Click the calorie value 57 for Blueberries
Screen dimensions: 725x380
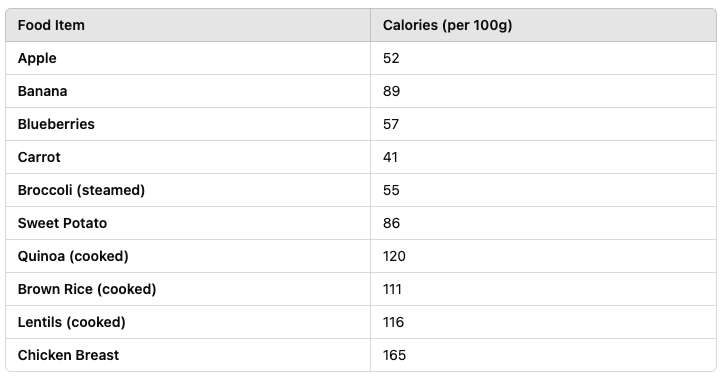[x=391, y=124]
